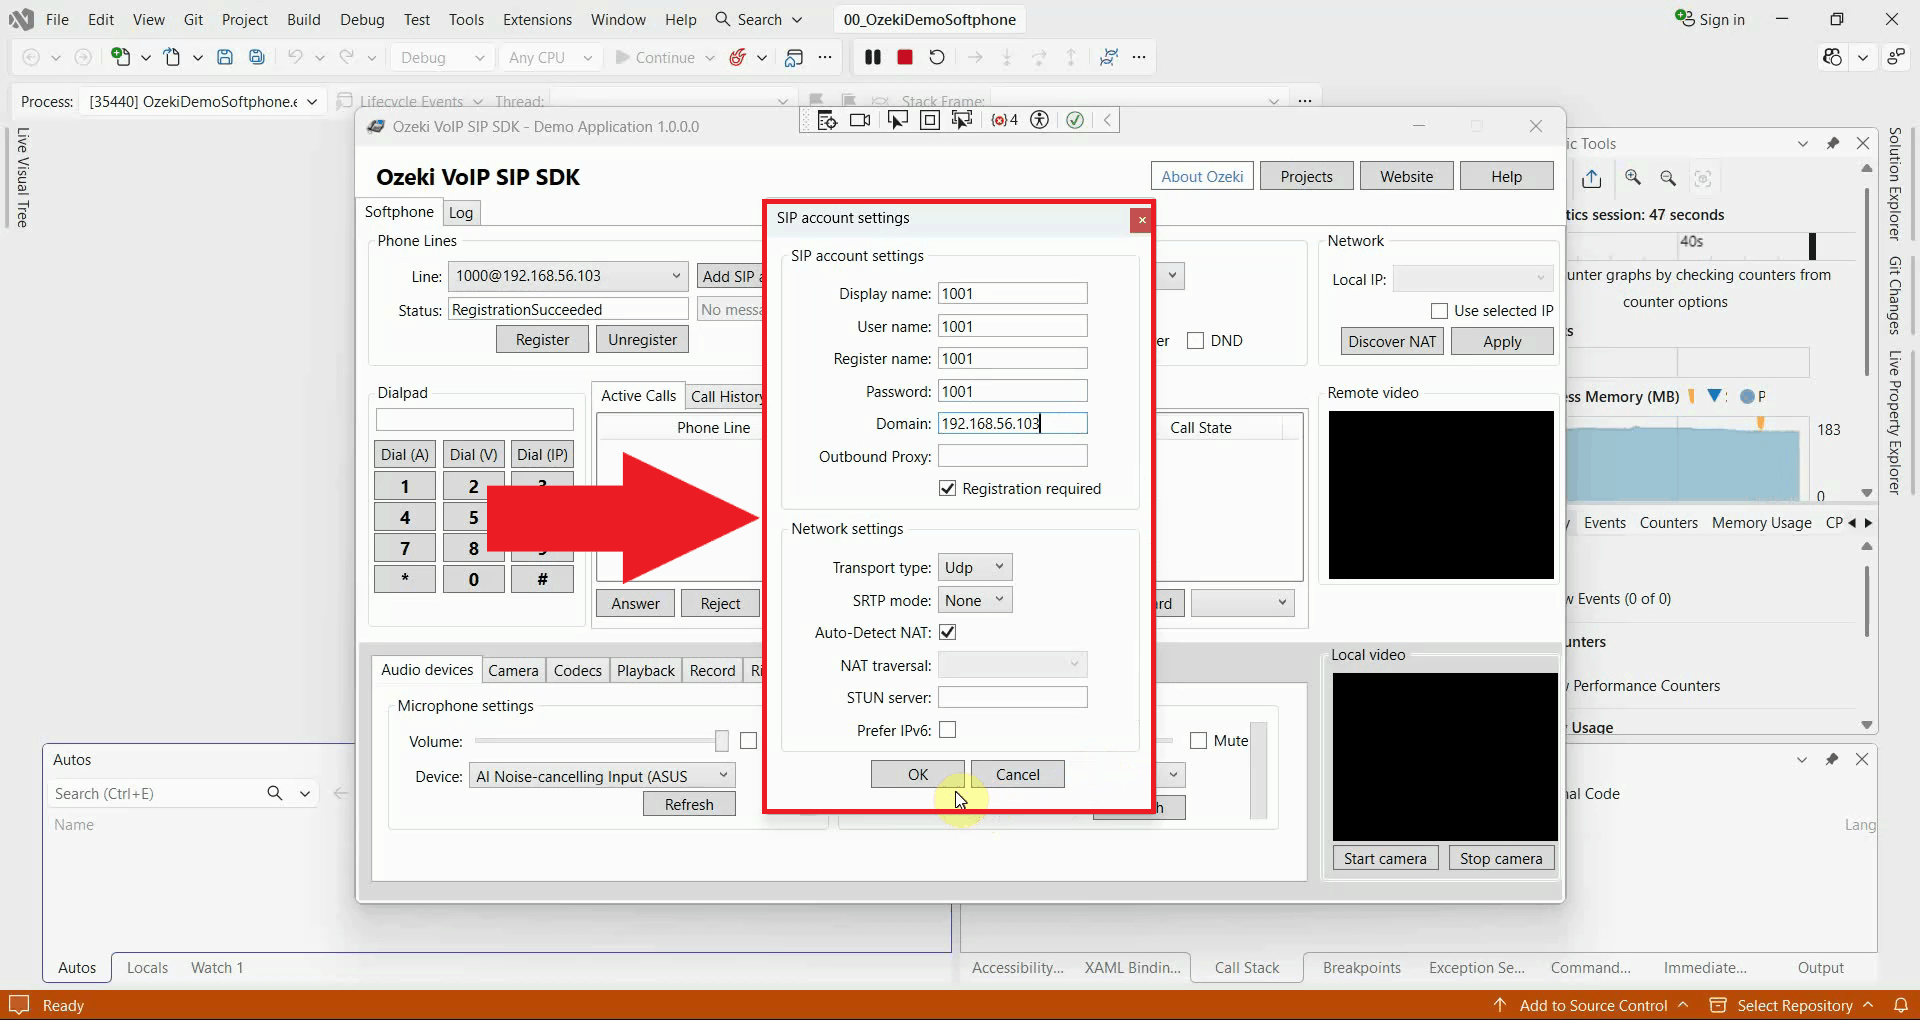
Task: Click OK in SIP account settings
Action: 918,774
